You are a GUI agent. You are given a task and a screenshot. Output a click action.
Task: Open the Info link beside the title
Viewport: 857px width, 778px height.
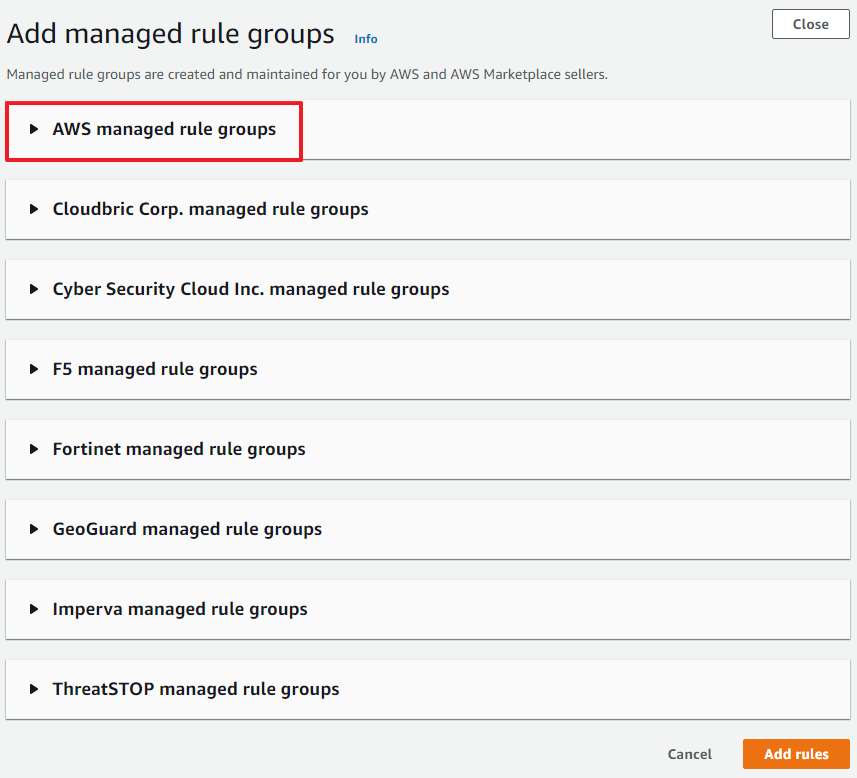[366, 39]
